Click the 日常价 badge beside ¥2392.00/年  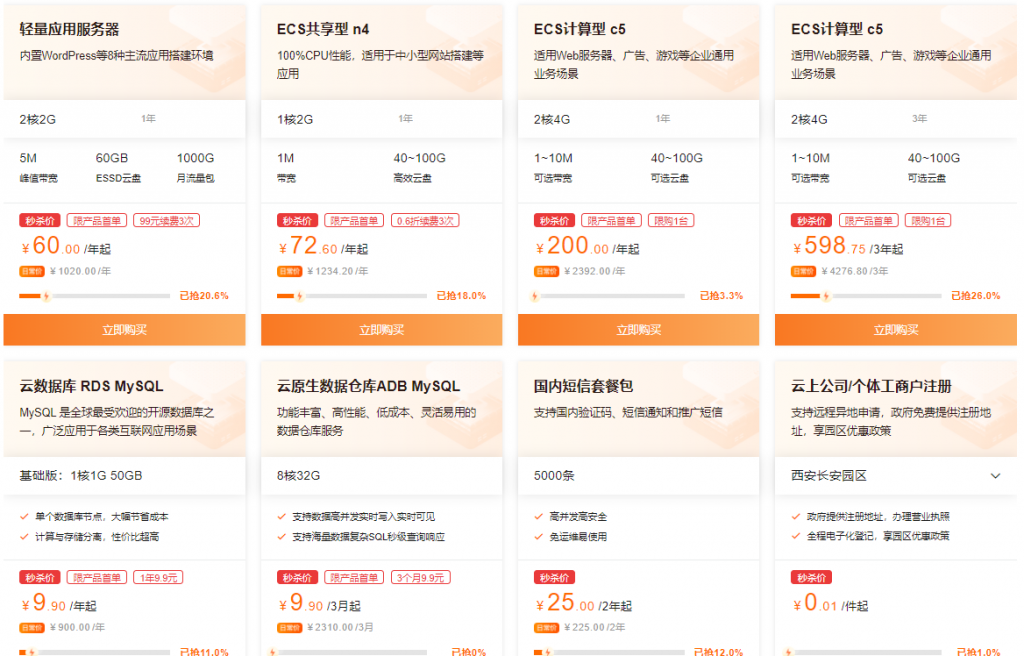coord(546,271)
